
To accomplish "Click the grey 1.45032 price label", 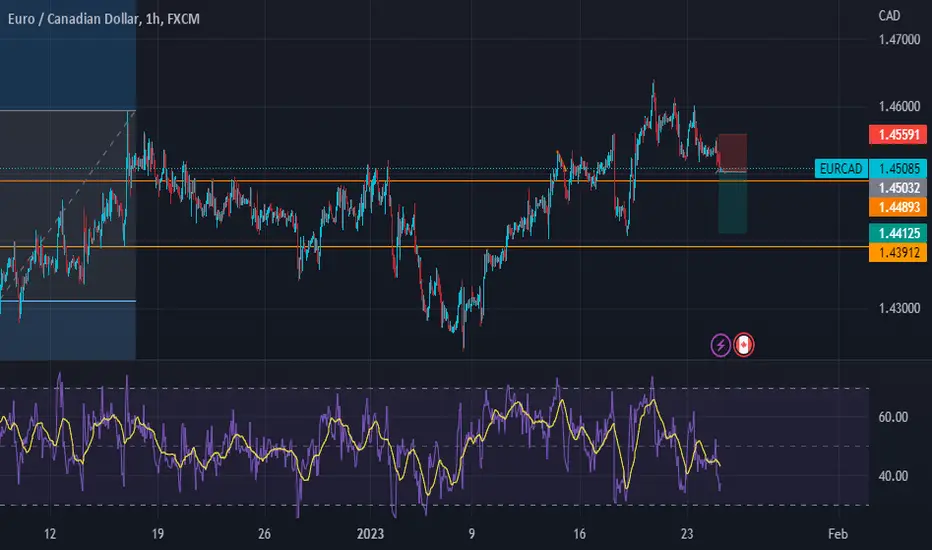I will (898, 188).
